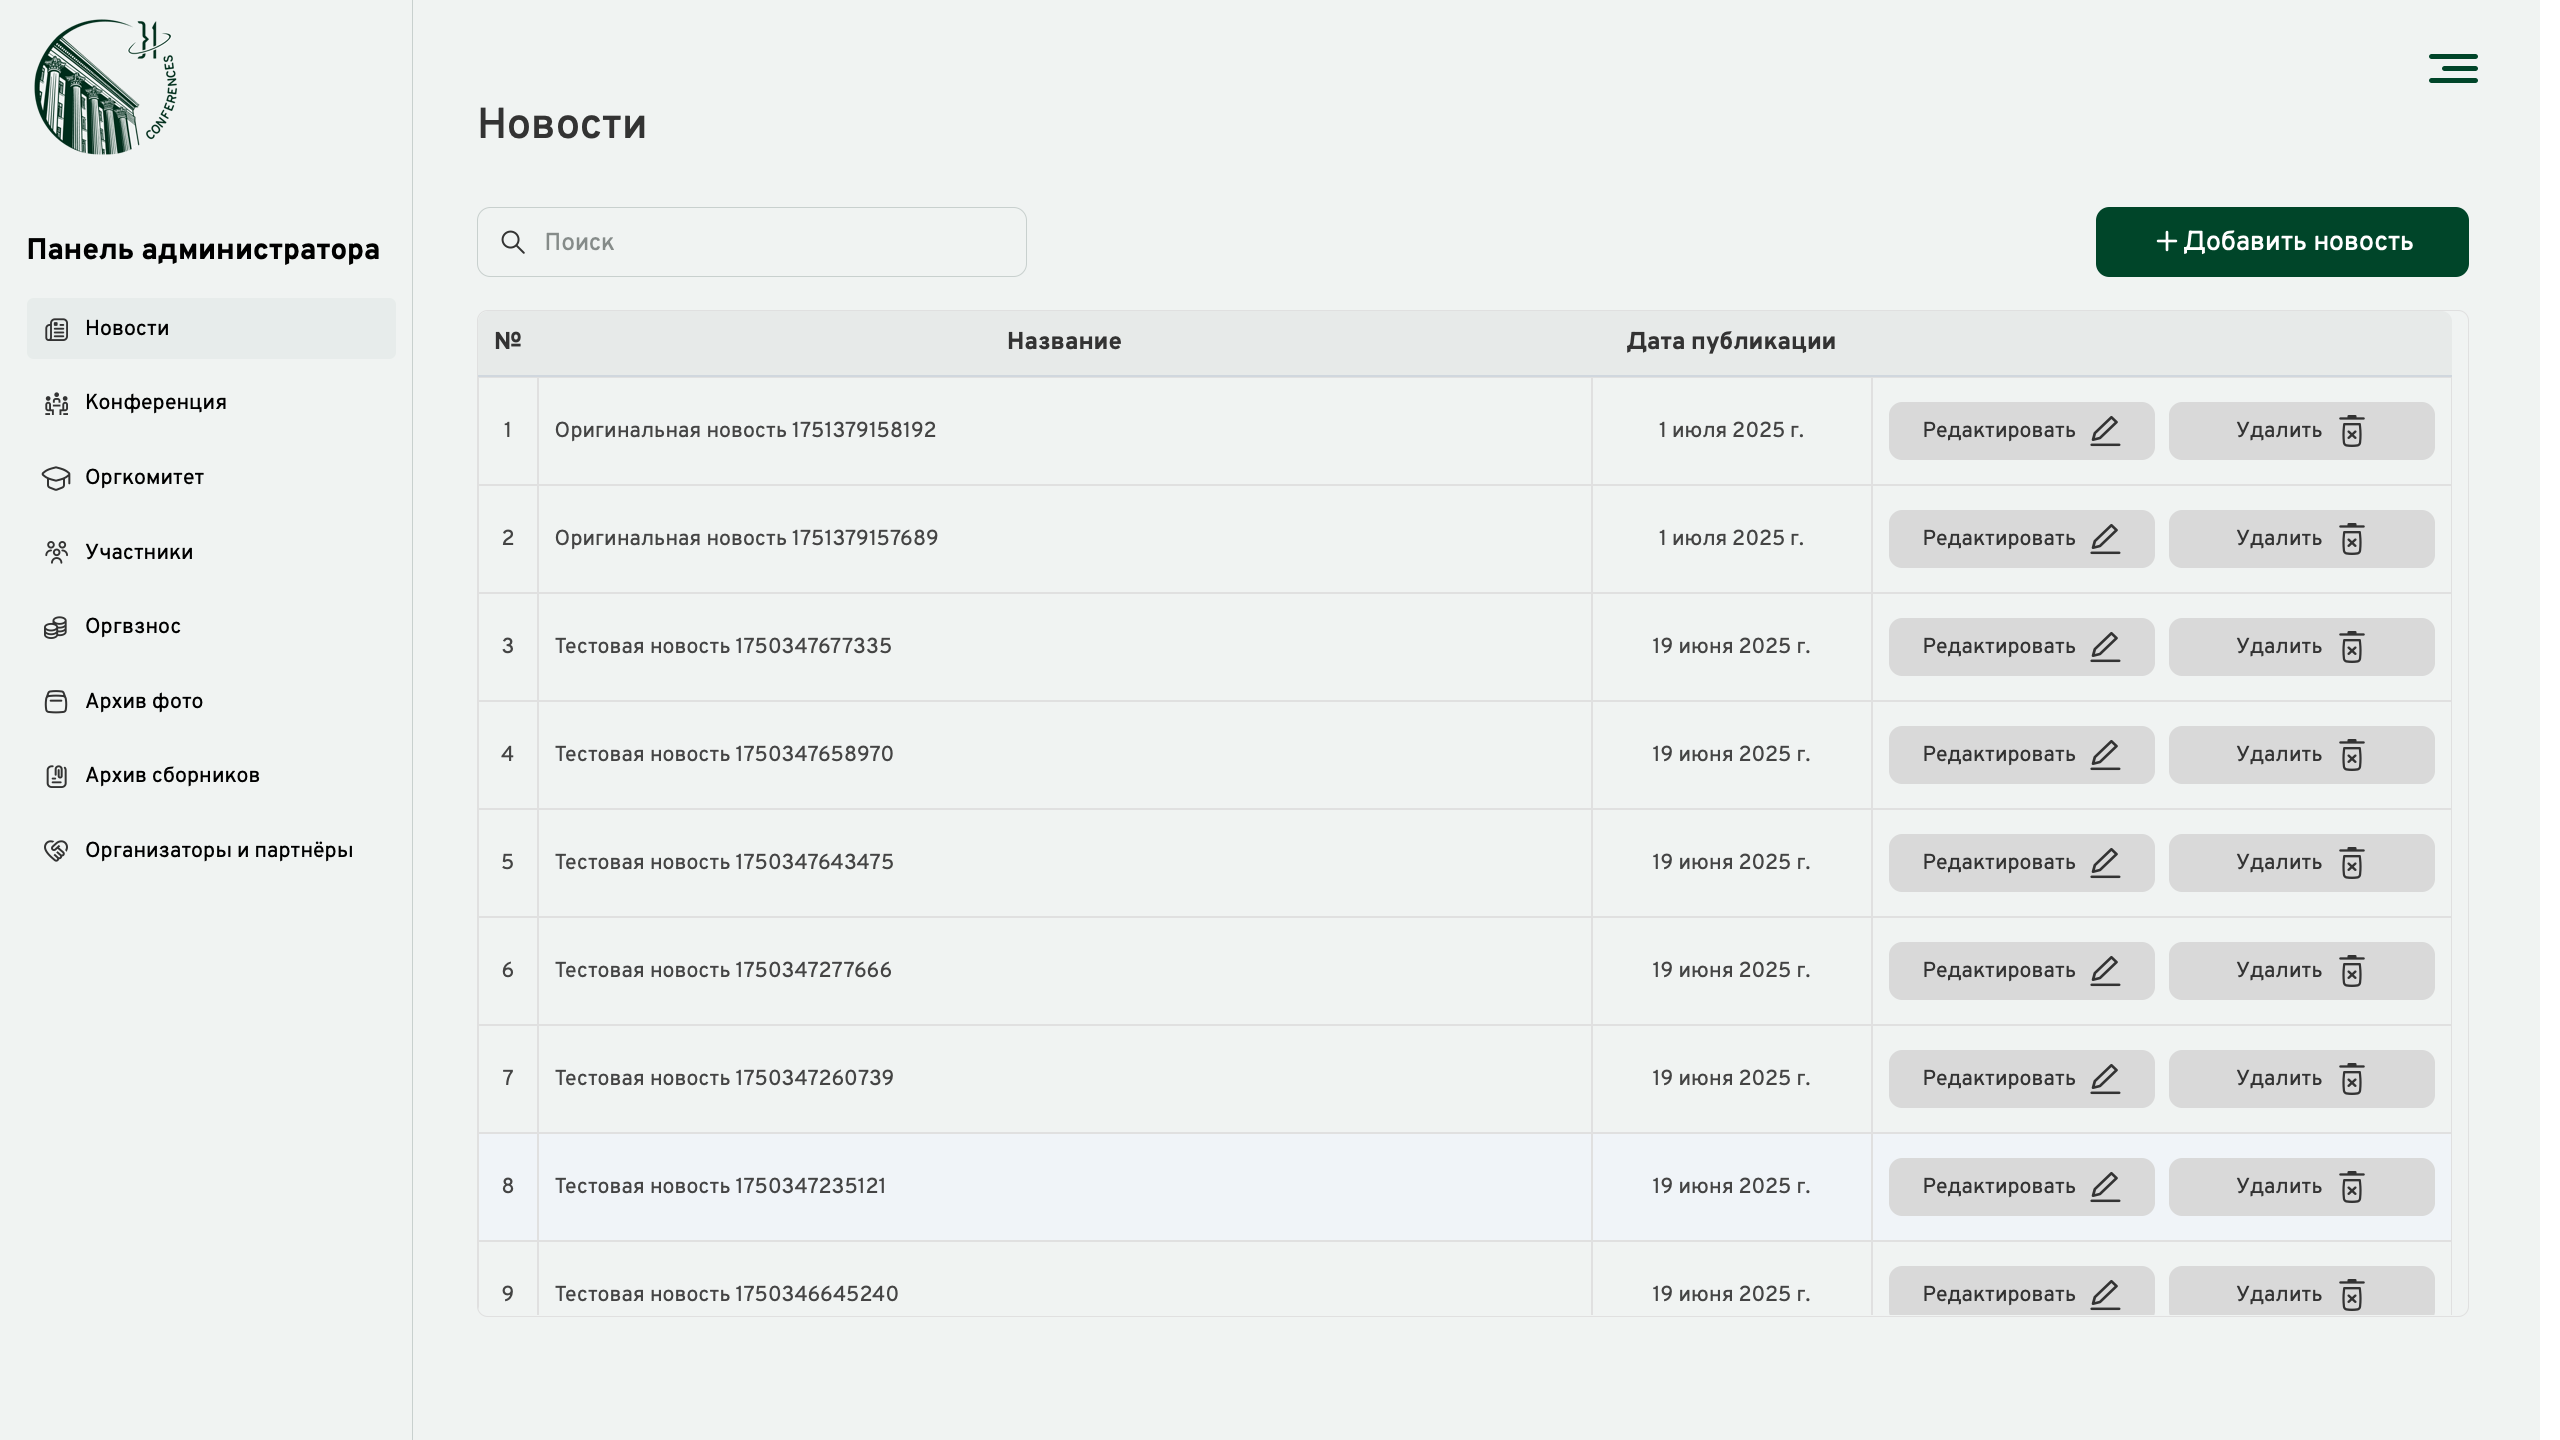The width and height of the screenshot is (2560, 1440).
Task: Edit news item 1751379158192
Action: coord(2021,431)
